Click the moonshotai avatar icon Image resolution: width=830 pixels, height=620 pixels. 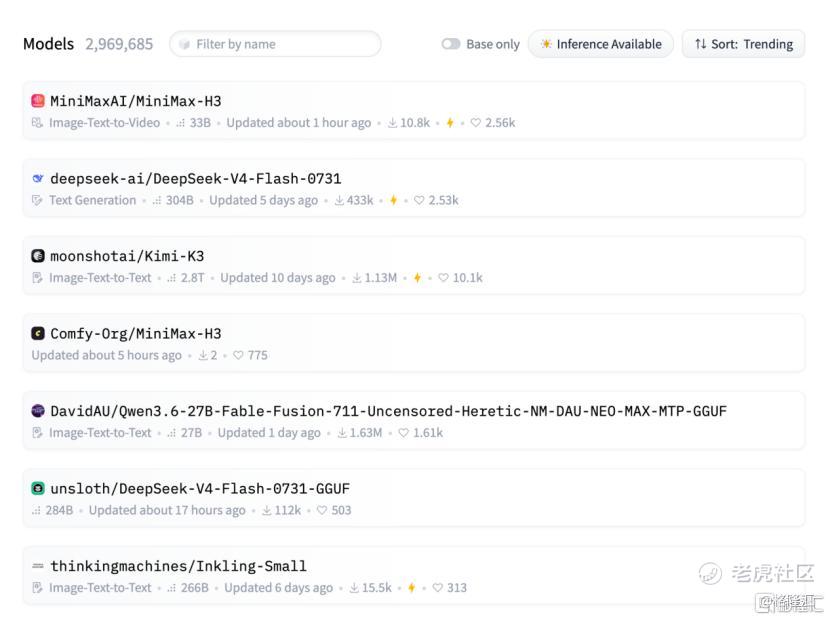click(x=38, y=256)
